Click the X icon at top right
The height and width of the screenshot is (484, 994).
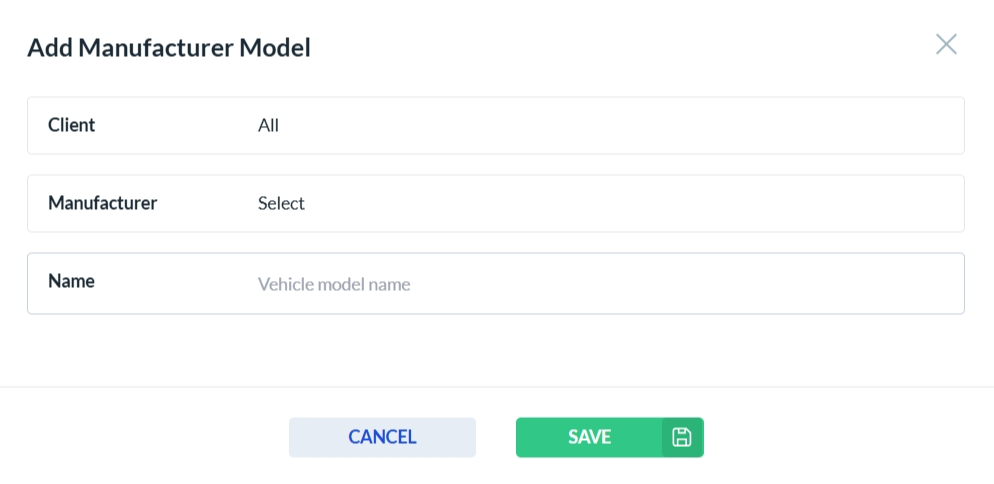tap(946, 44)
